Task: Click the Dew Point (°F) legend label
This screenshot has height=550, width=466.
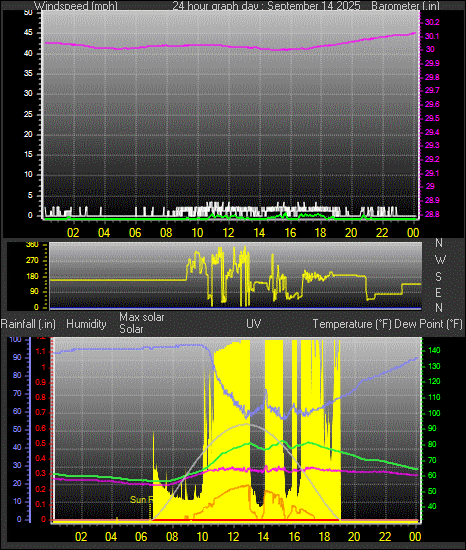Action: pos(428,324)
